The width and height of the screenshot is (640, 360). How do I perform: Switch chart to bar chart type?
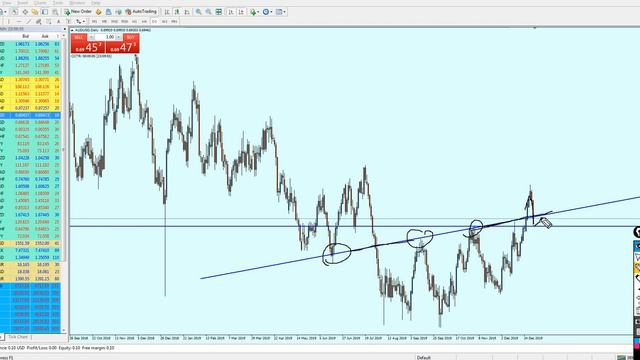(x=167, y=12)
